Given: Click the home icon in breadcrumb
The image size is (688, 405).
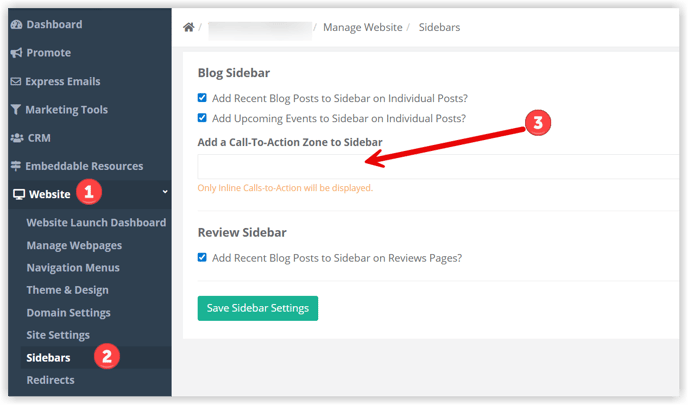Looking at the screenshot, I should (188, 27).
